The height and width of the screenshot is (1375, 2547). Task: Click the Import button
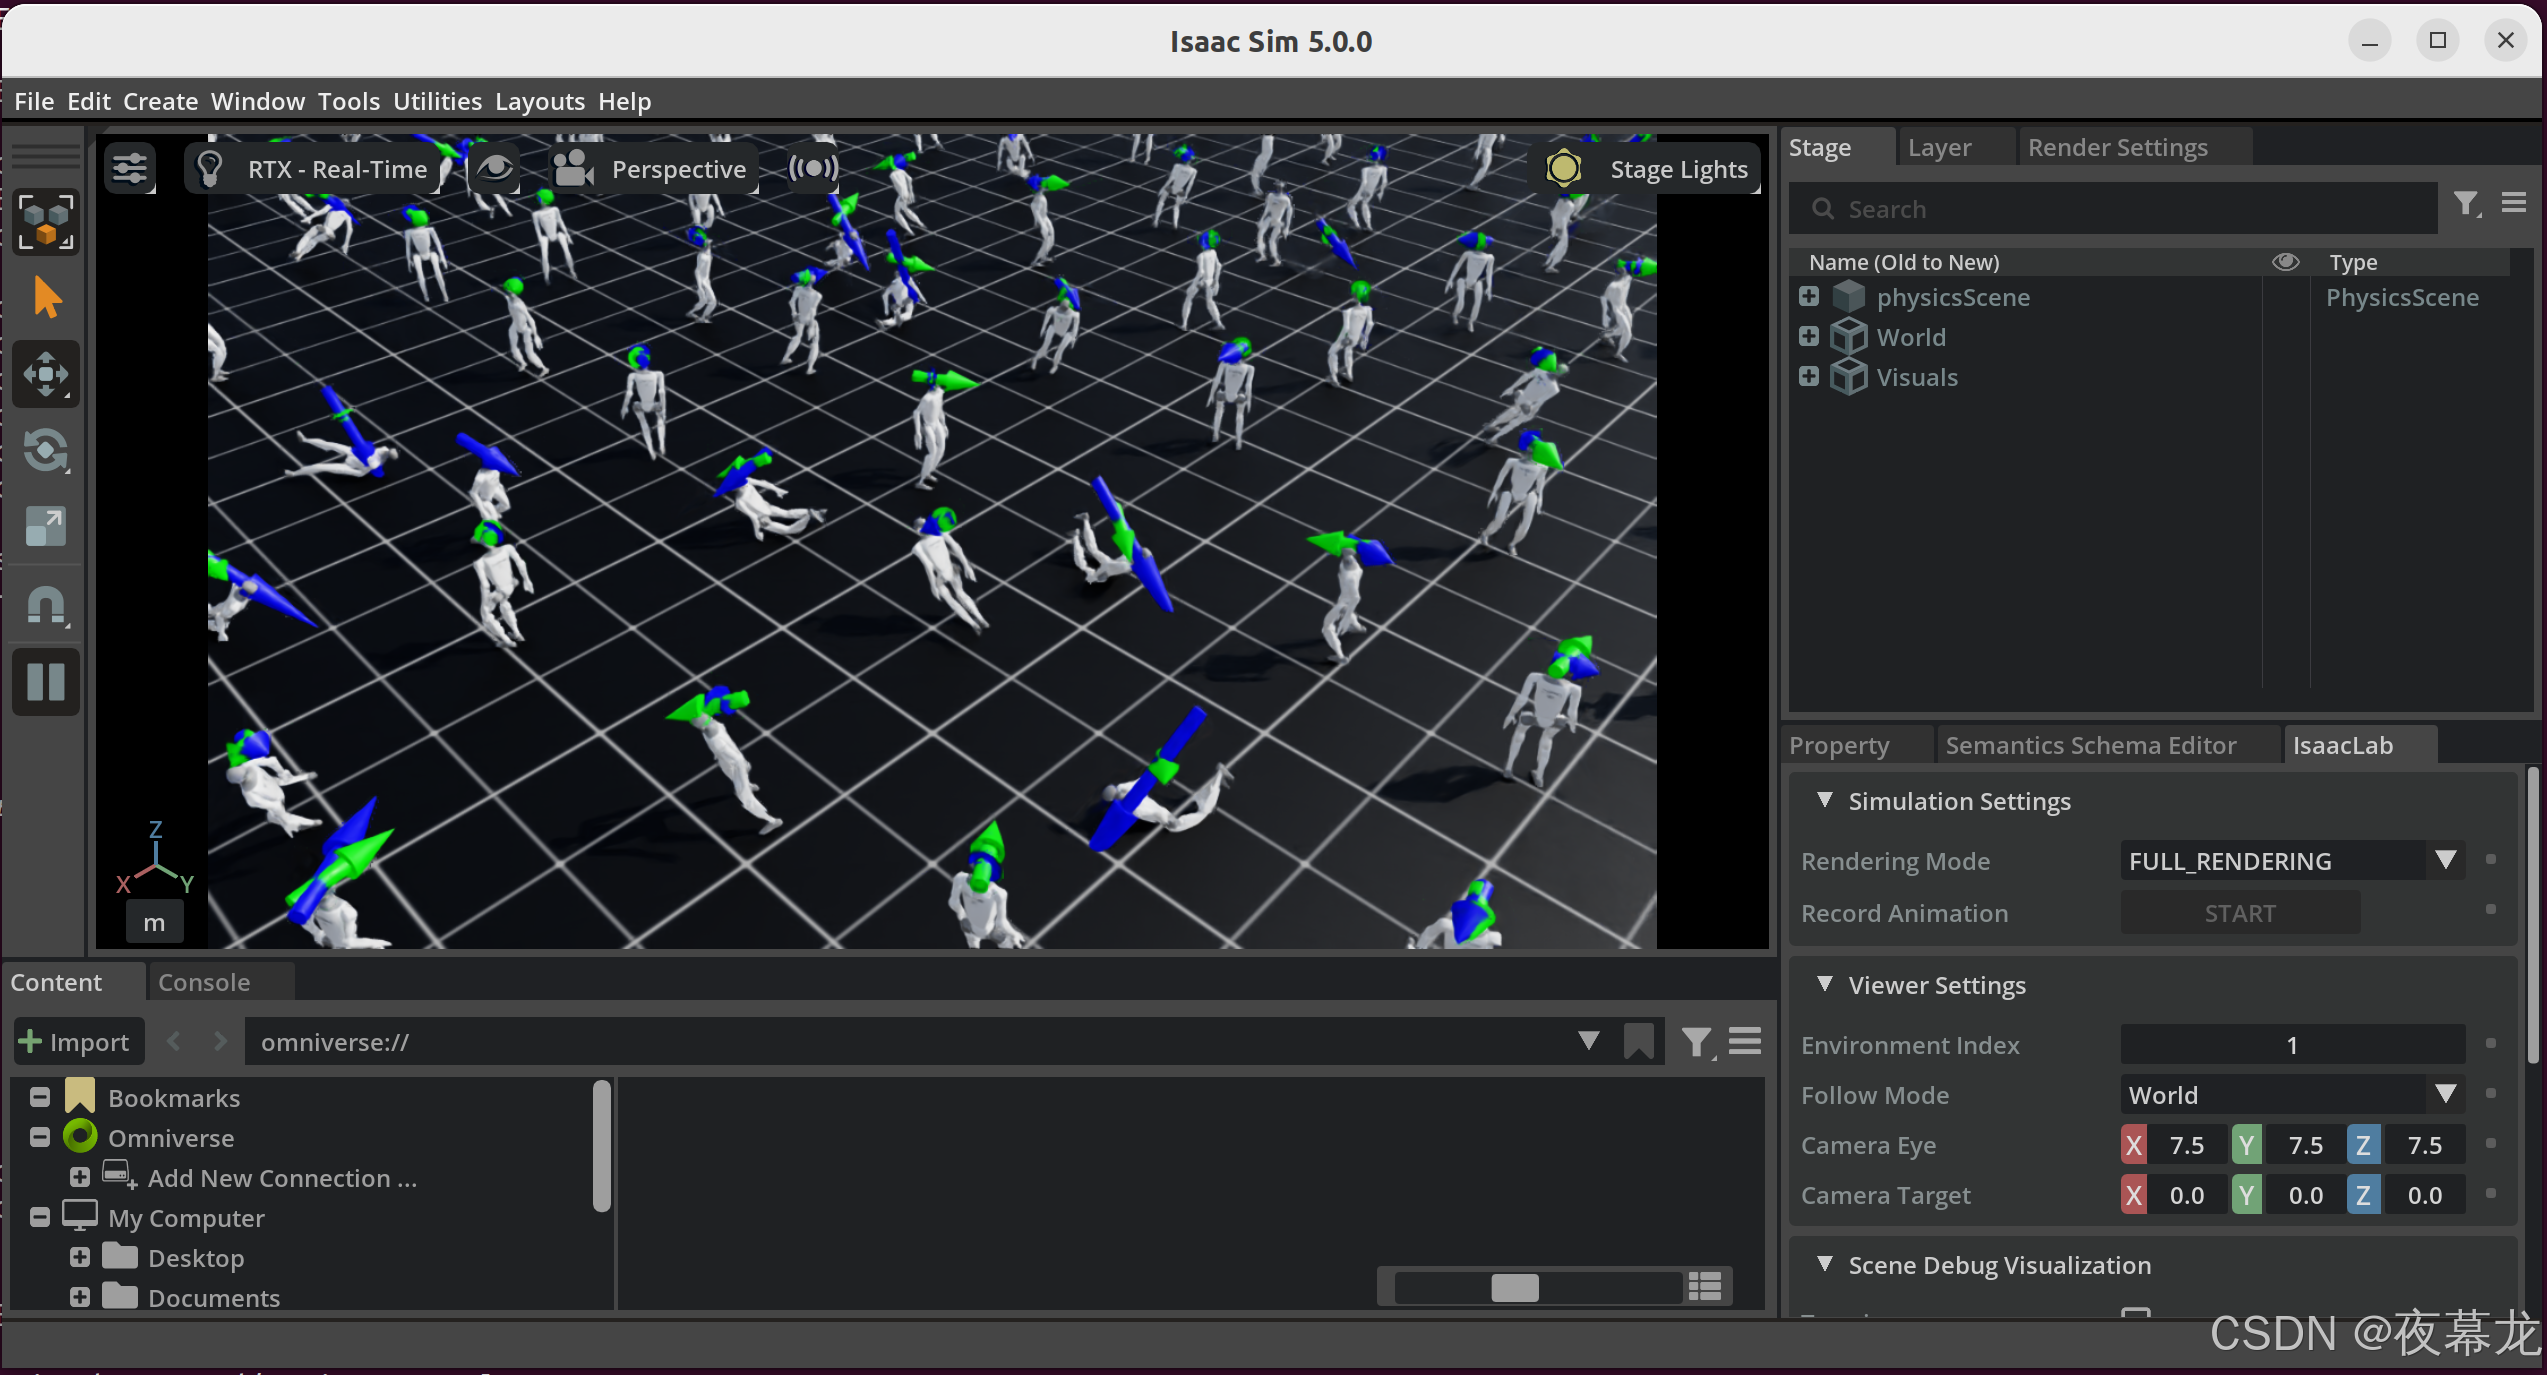76,1042
